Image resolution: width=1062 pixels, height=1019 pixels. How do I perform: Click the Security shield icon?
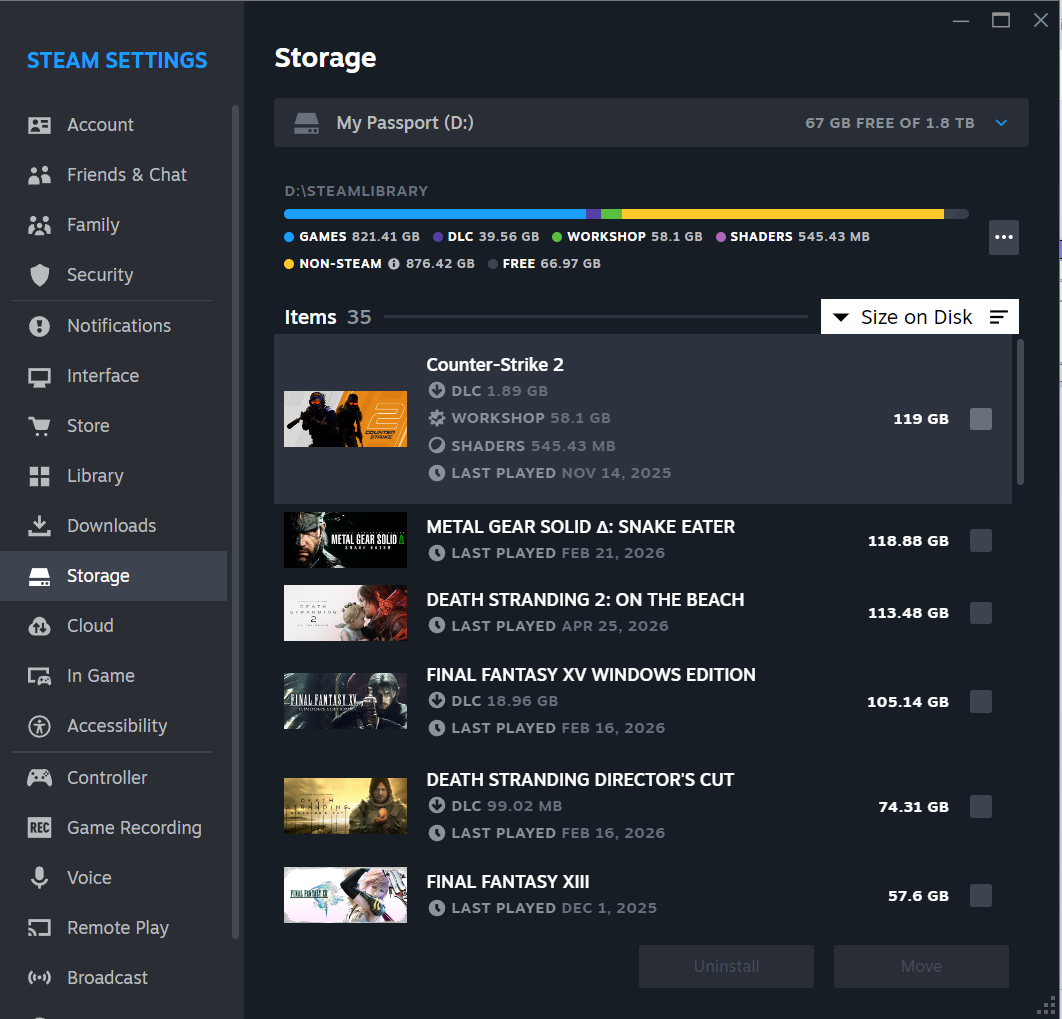(x=39, y=275)
